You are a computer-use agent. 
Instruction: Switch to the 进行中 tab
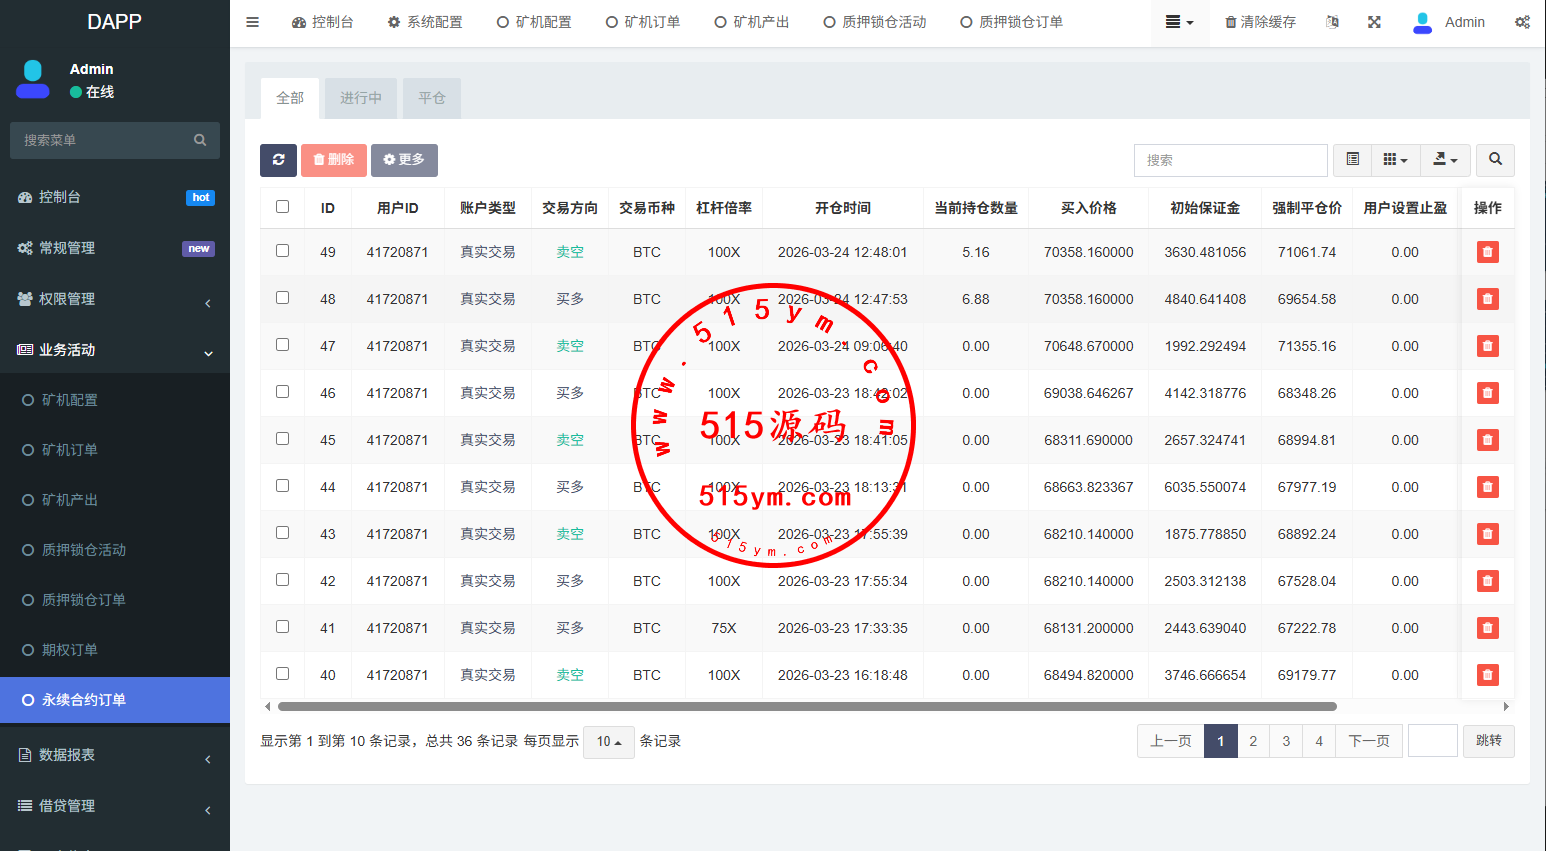pos(360,98)
